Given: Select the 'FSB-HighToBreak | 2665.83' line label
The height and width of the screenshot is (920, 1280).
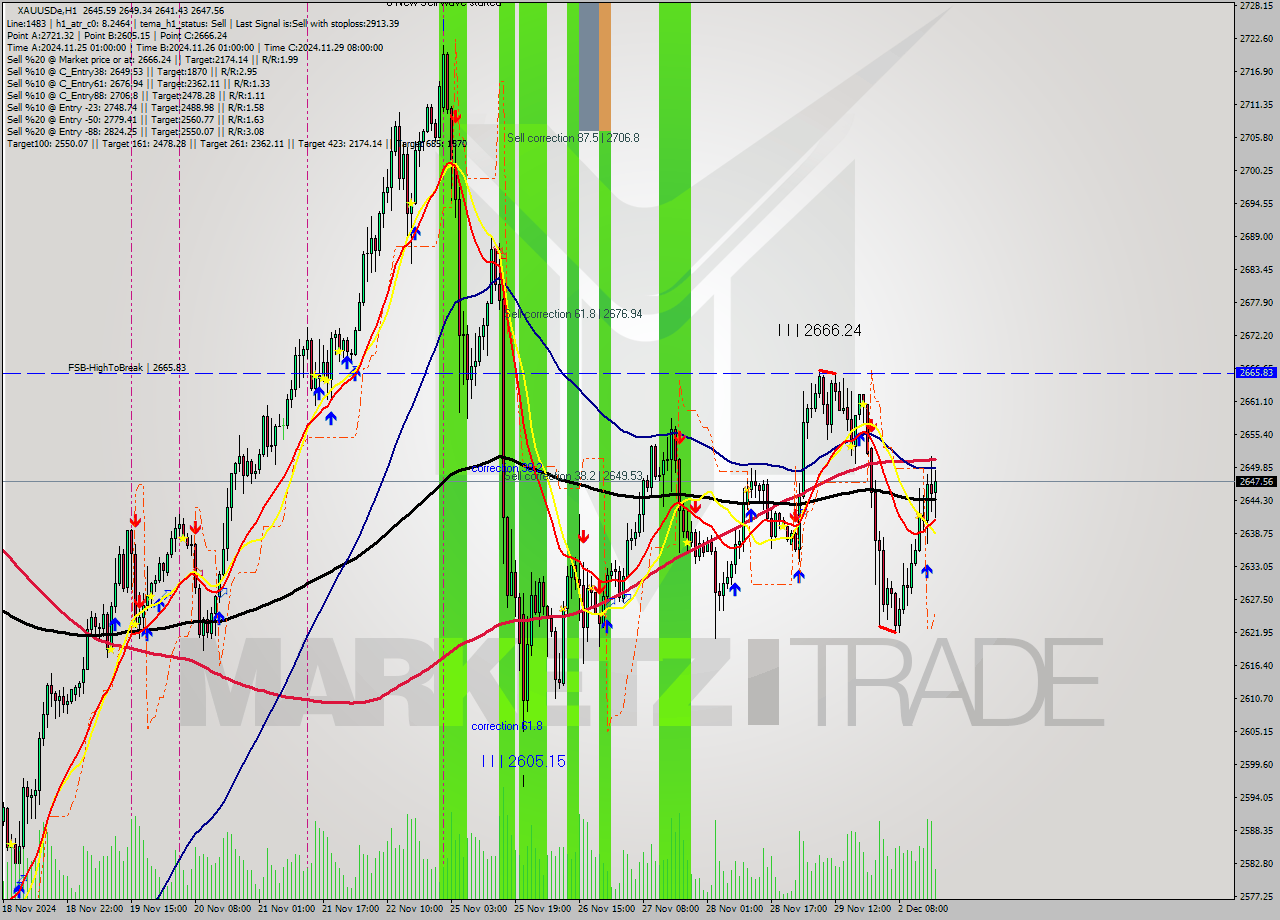Looking at the screenshot, I should pos(127,368).
